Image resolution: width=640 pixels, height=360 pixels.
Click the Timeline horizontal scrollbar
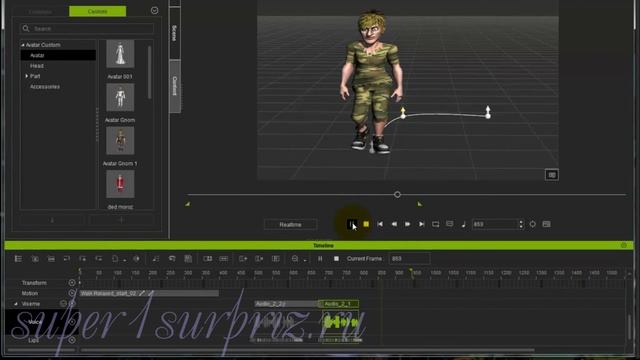(307, 350)
